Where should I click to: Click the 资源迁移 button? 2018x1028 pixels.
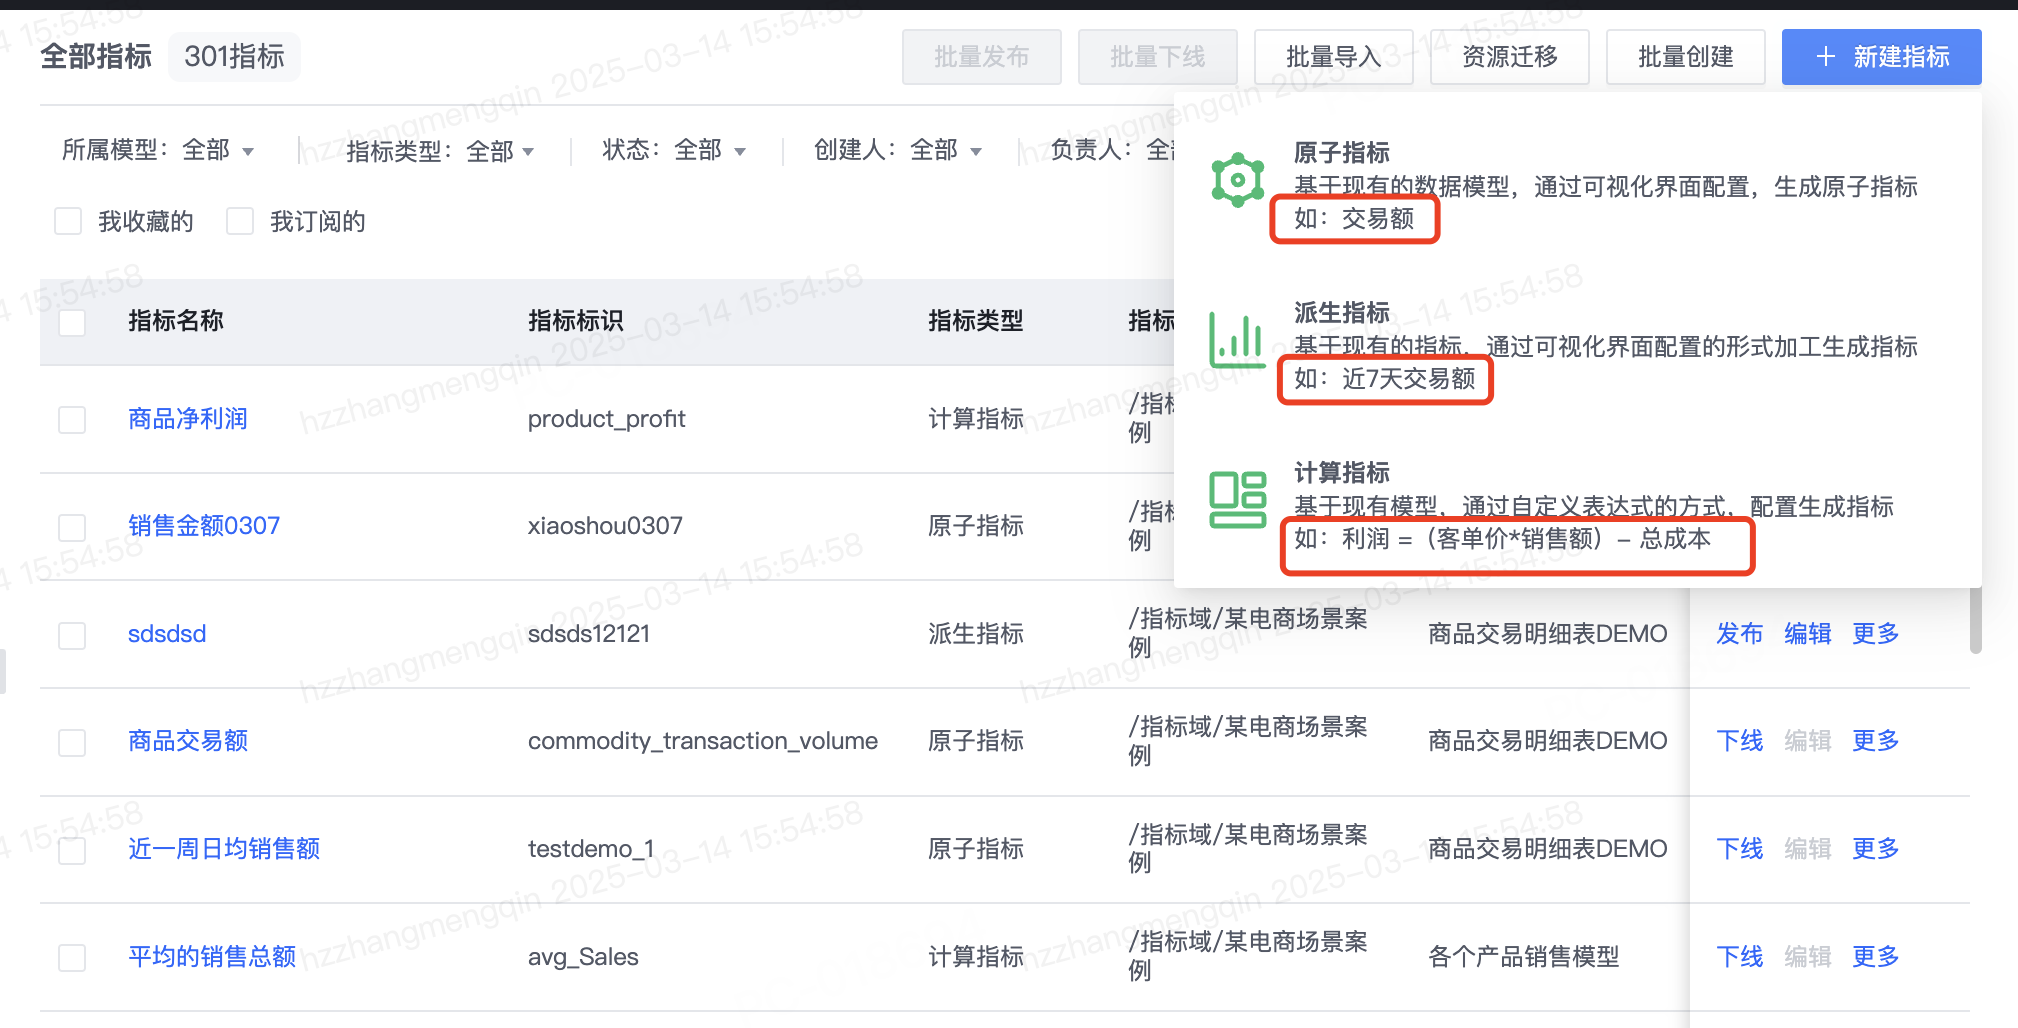coord(1510,57)
